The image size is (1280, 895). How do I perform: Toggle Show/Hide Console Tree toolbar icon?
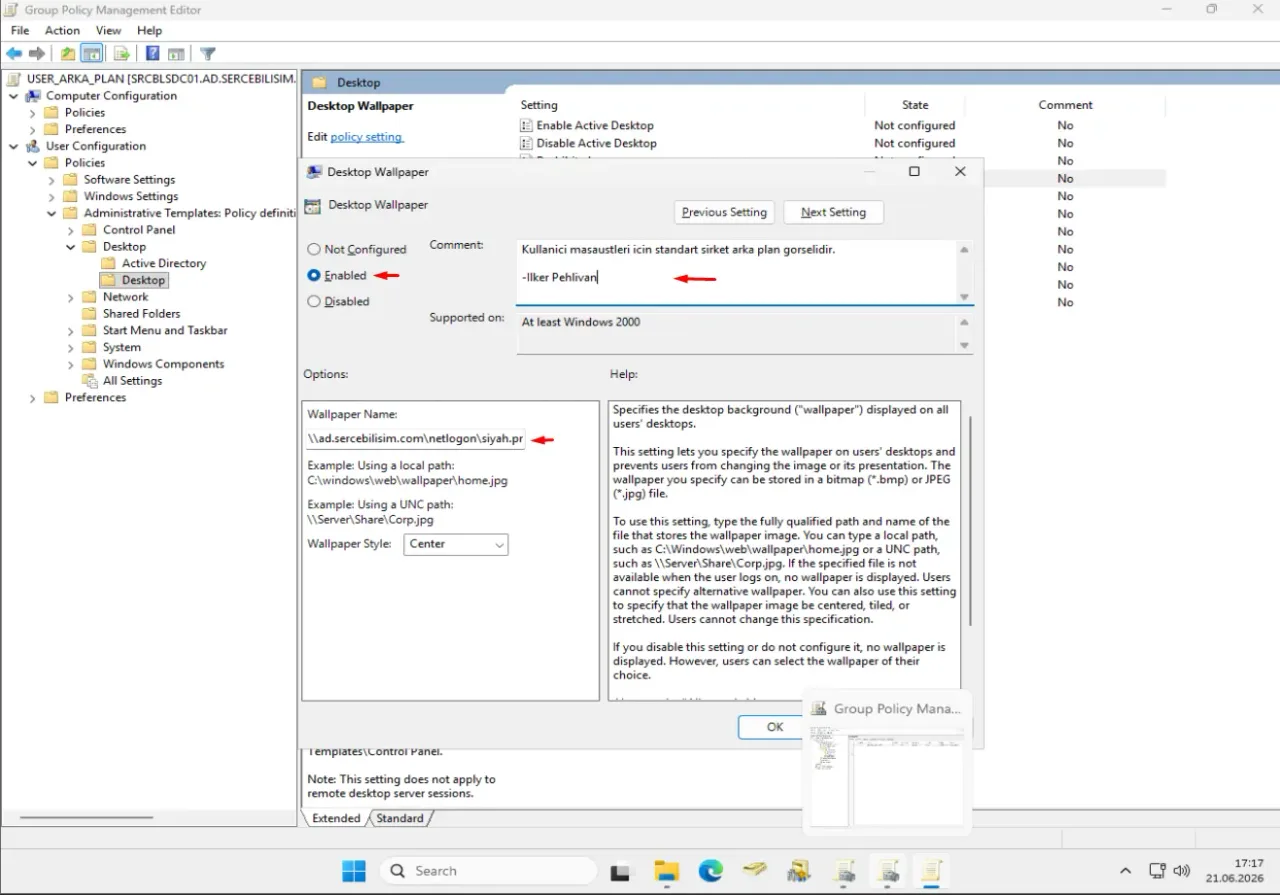pos(91,54)
